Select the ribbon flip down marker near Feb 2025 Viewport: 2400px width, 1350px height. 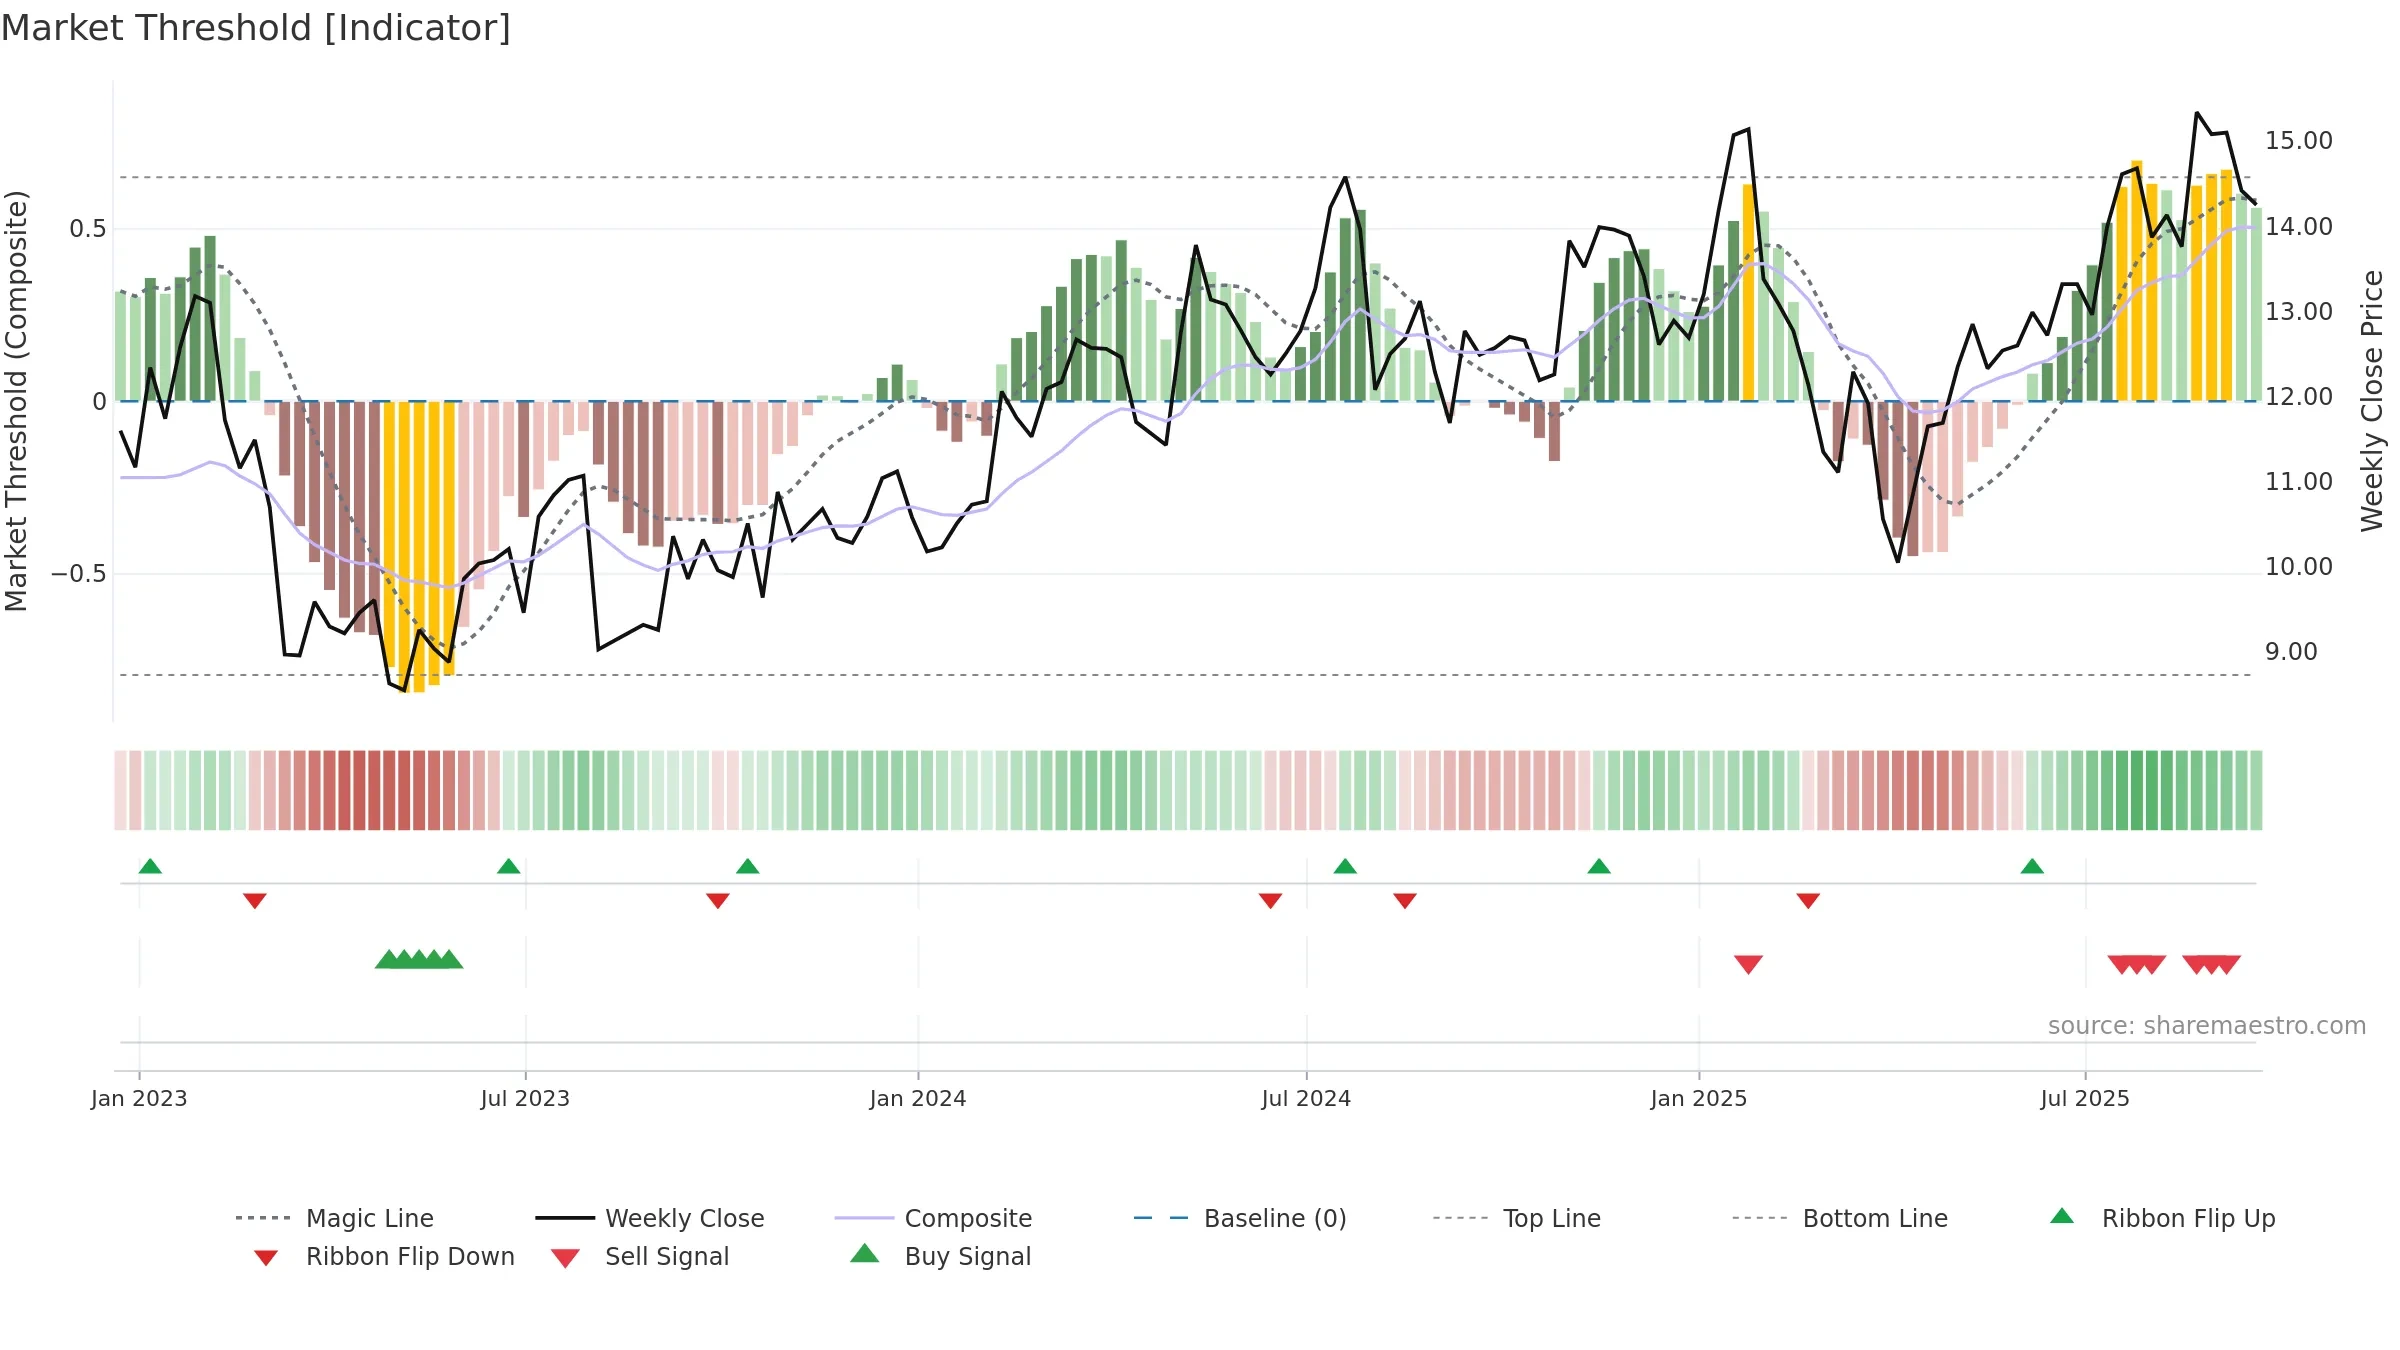[x=1808, y=900]
